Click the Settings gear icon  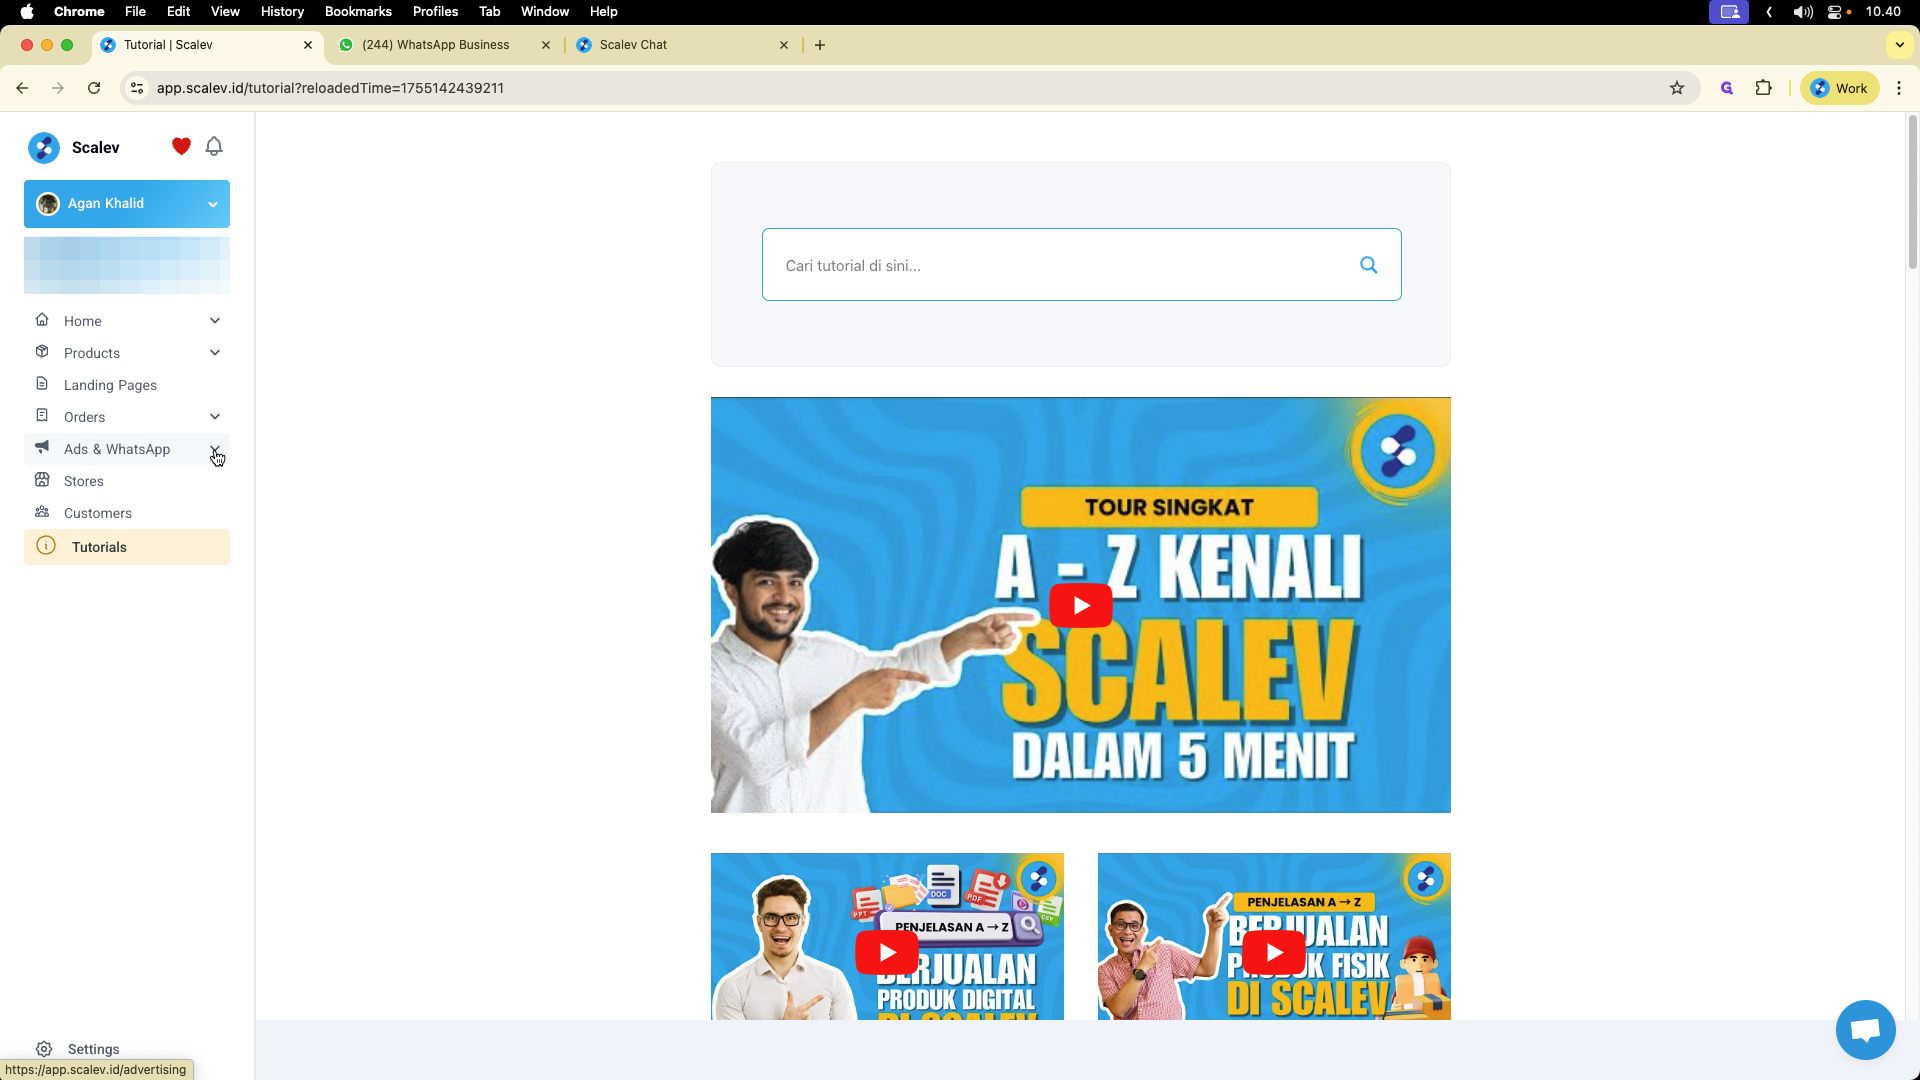44,1049
